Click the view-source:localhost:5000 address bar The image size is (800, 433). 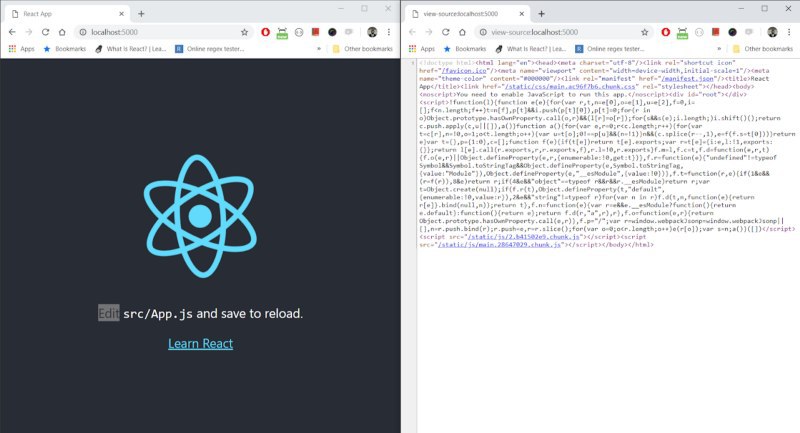click(564, 32)
